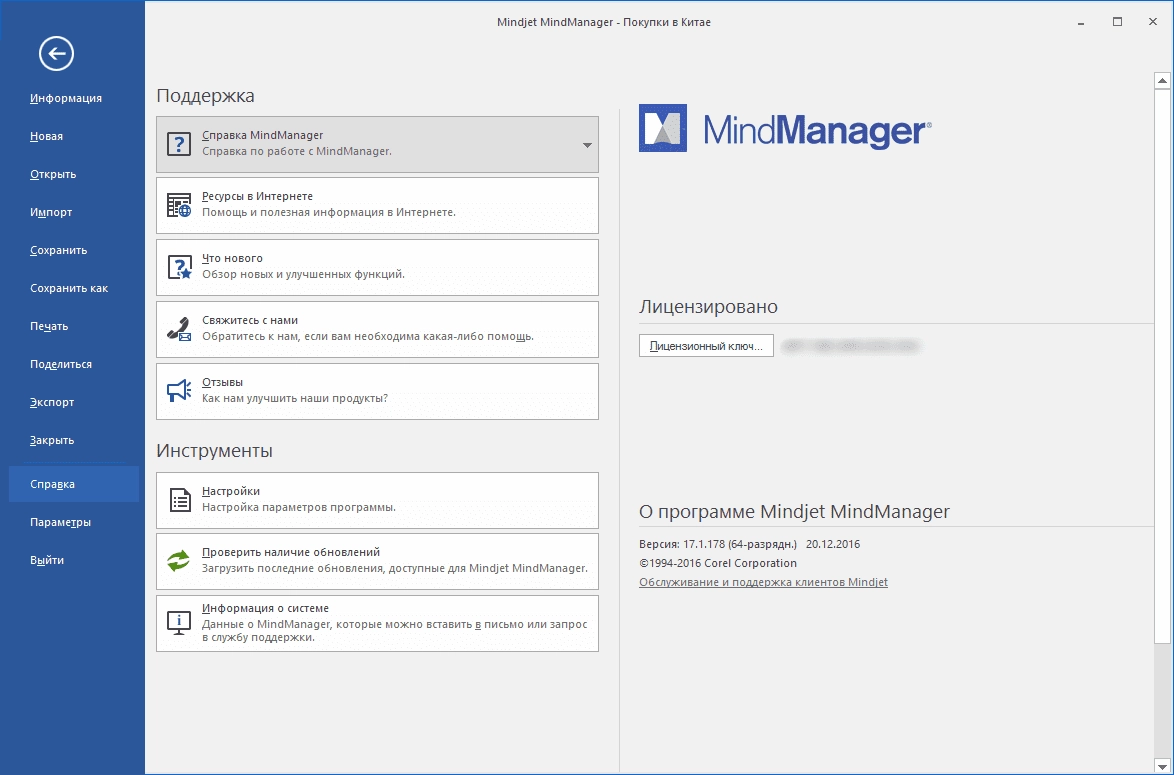Minimize the MindManager window
Image resolution: width=1174 pixels, height=775 pixels.
click(1081, 22)
